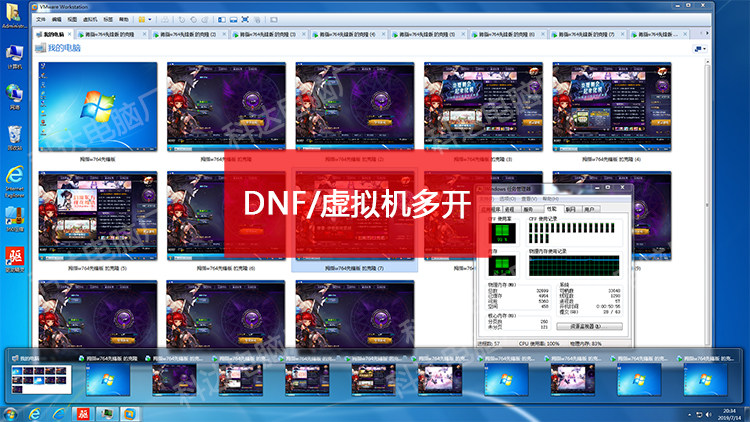Screen dimensions: 750x422
Task: Switch to 进程 tab in Task Manager
Action: click(510, 210)
